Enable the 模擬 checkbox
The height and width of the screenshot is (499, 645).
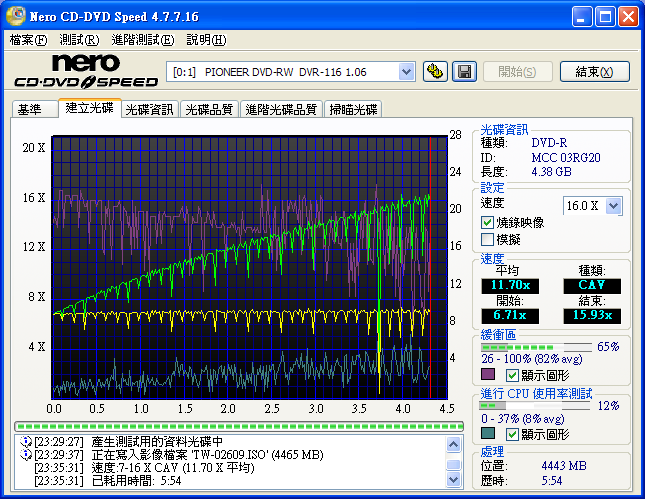tap(488, 239)
